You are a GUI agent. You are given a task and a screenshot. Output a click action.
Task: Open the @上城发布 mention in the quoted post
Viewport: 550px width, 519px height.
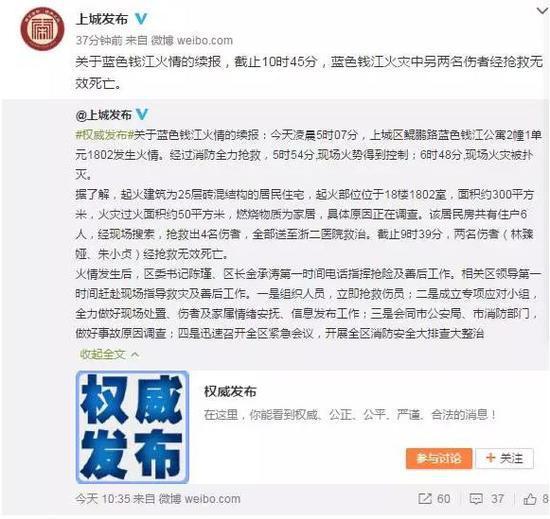pos(103,115)
